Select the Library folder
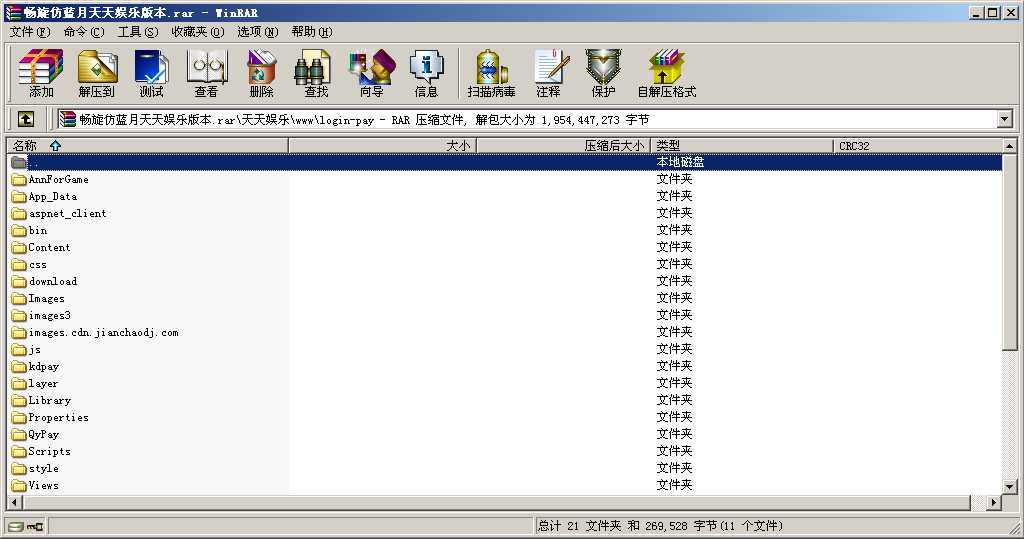The height and width of the screenshot is (539, 1024). [41, 400]
